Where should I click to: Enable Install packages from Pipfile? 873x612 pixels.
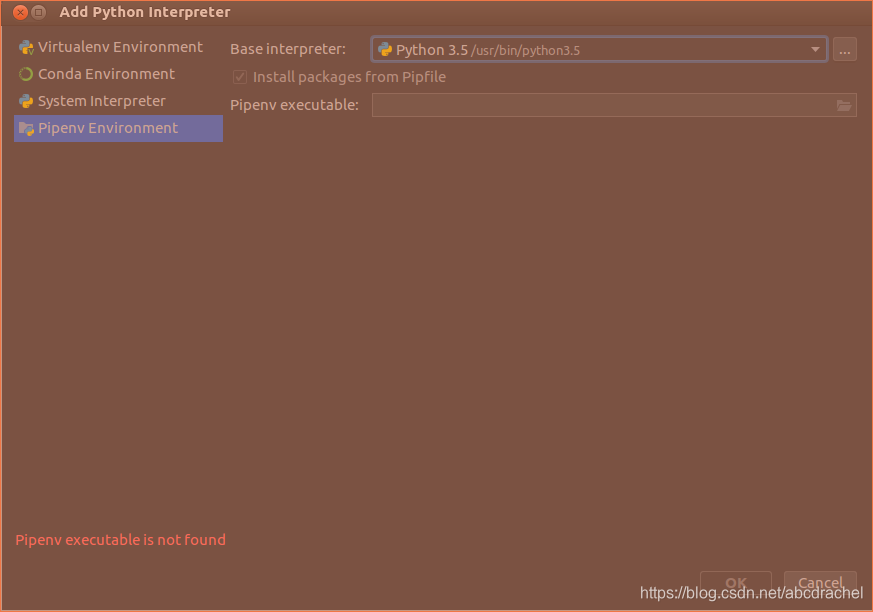pyautogui.click(x=240, y=76)
